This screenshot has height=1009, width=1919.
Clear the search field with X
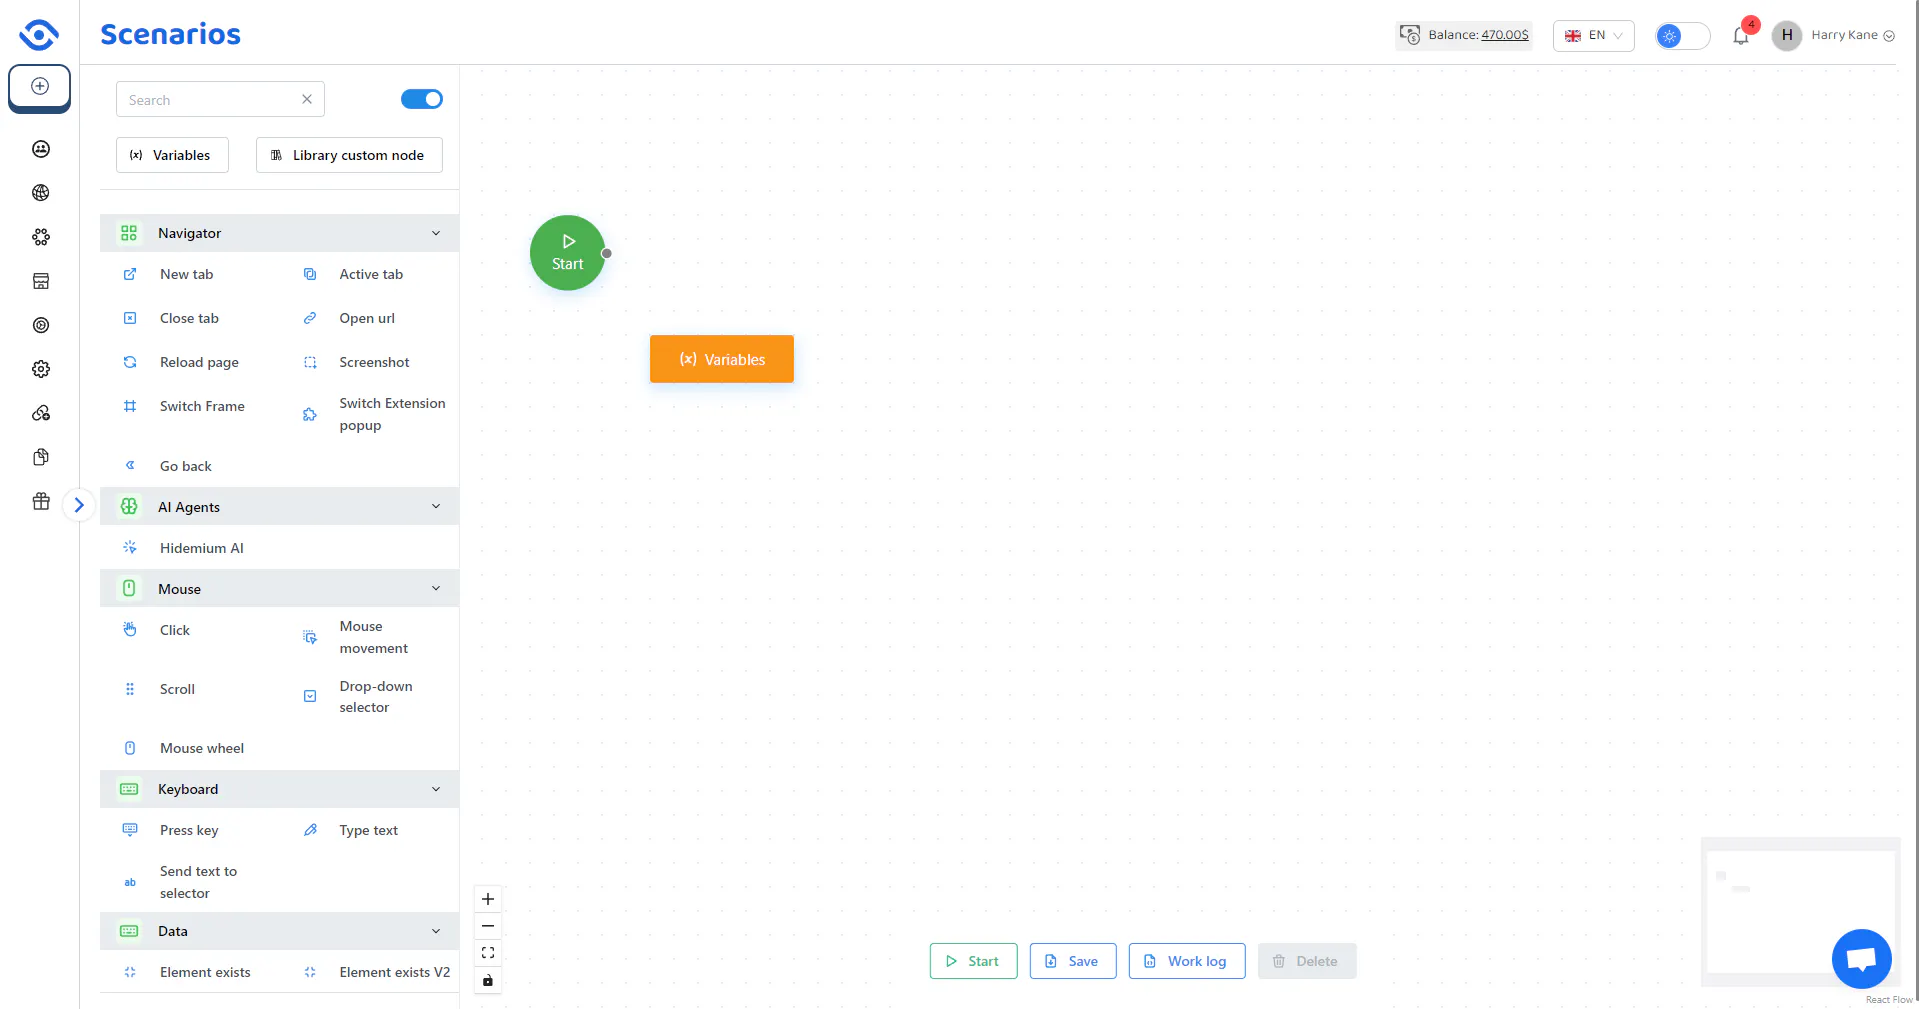[307, 99]
